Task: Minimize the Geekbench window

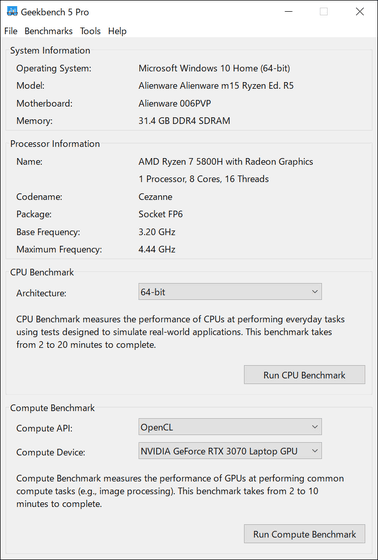Action: pos(289,12)
